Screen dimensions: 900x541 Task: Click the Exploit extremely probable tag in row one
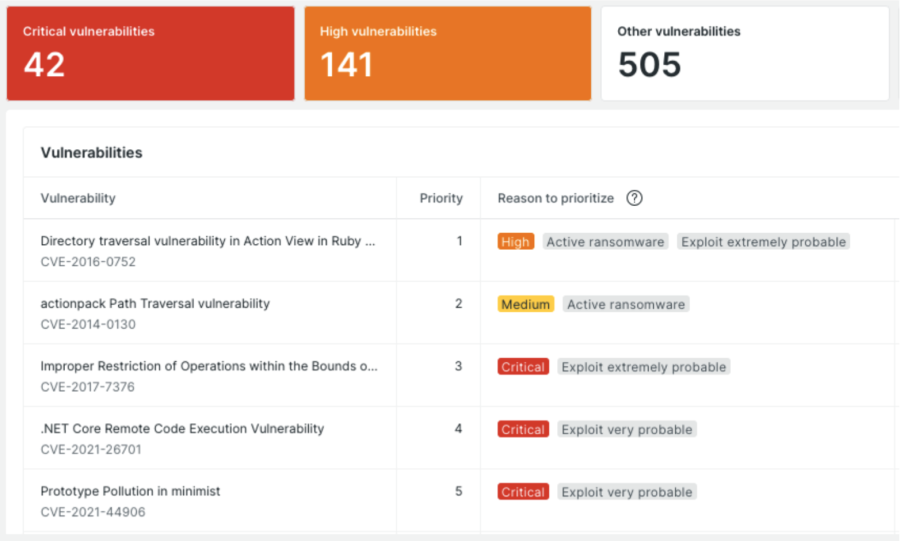click(x=763, y=242)
